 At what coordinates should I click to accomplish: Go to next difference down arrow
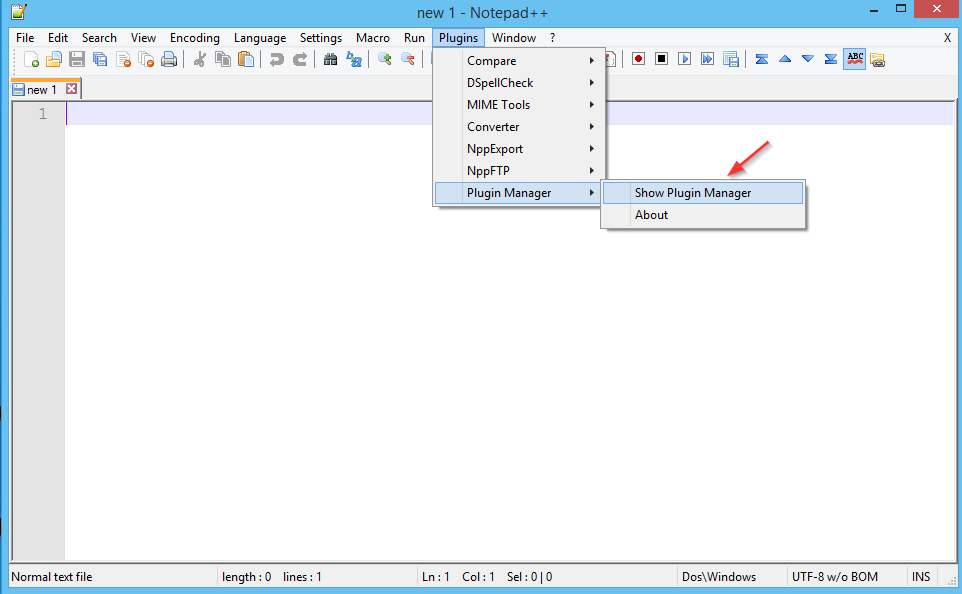(807, 60)
